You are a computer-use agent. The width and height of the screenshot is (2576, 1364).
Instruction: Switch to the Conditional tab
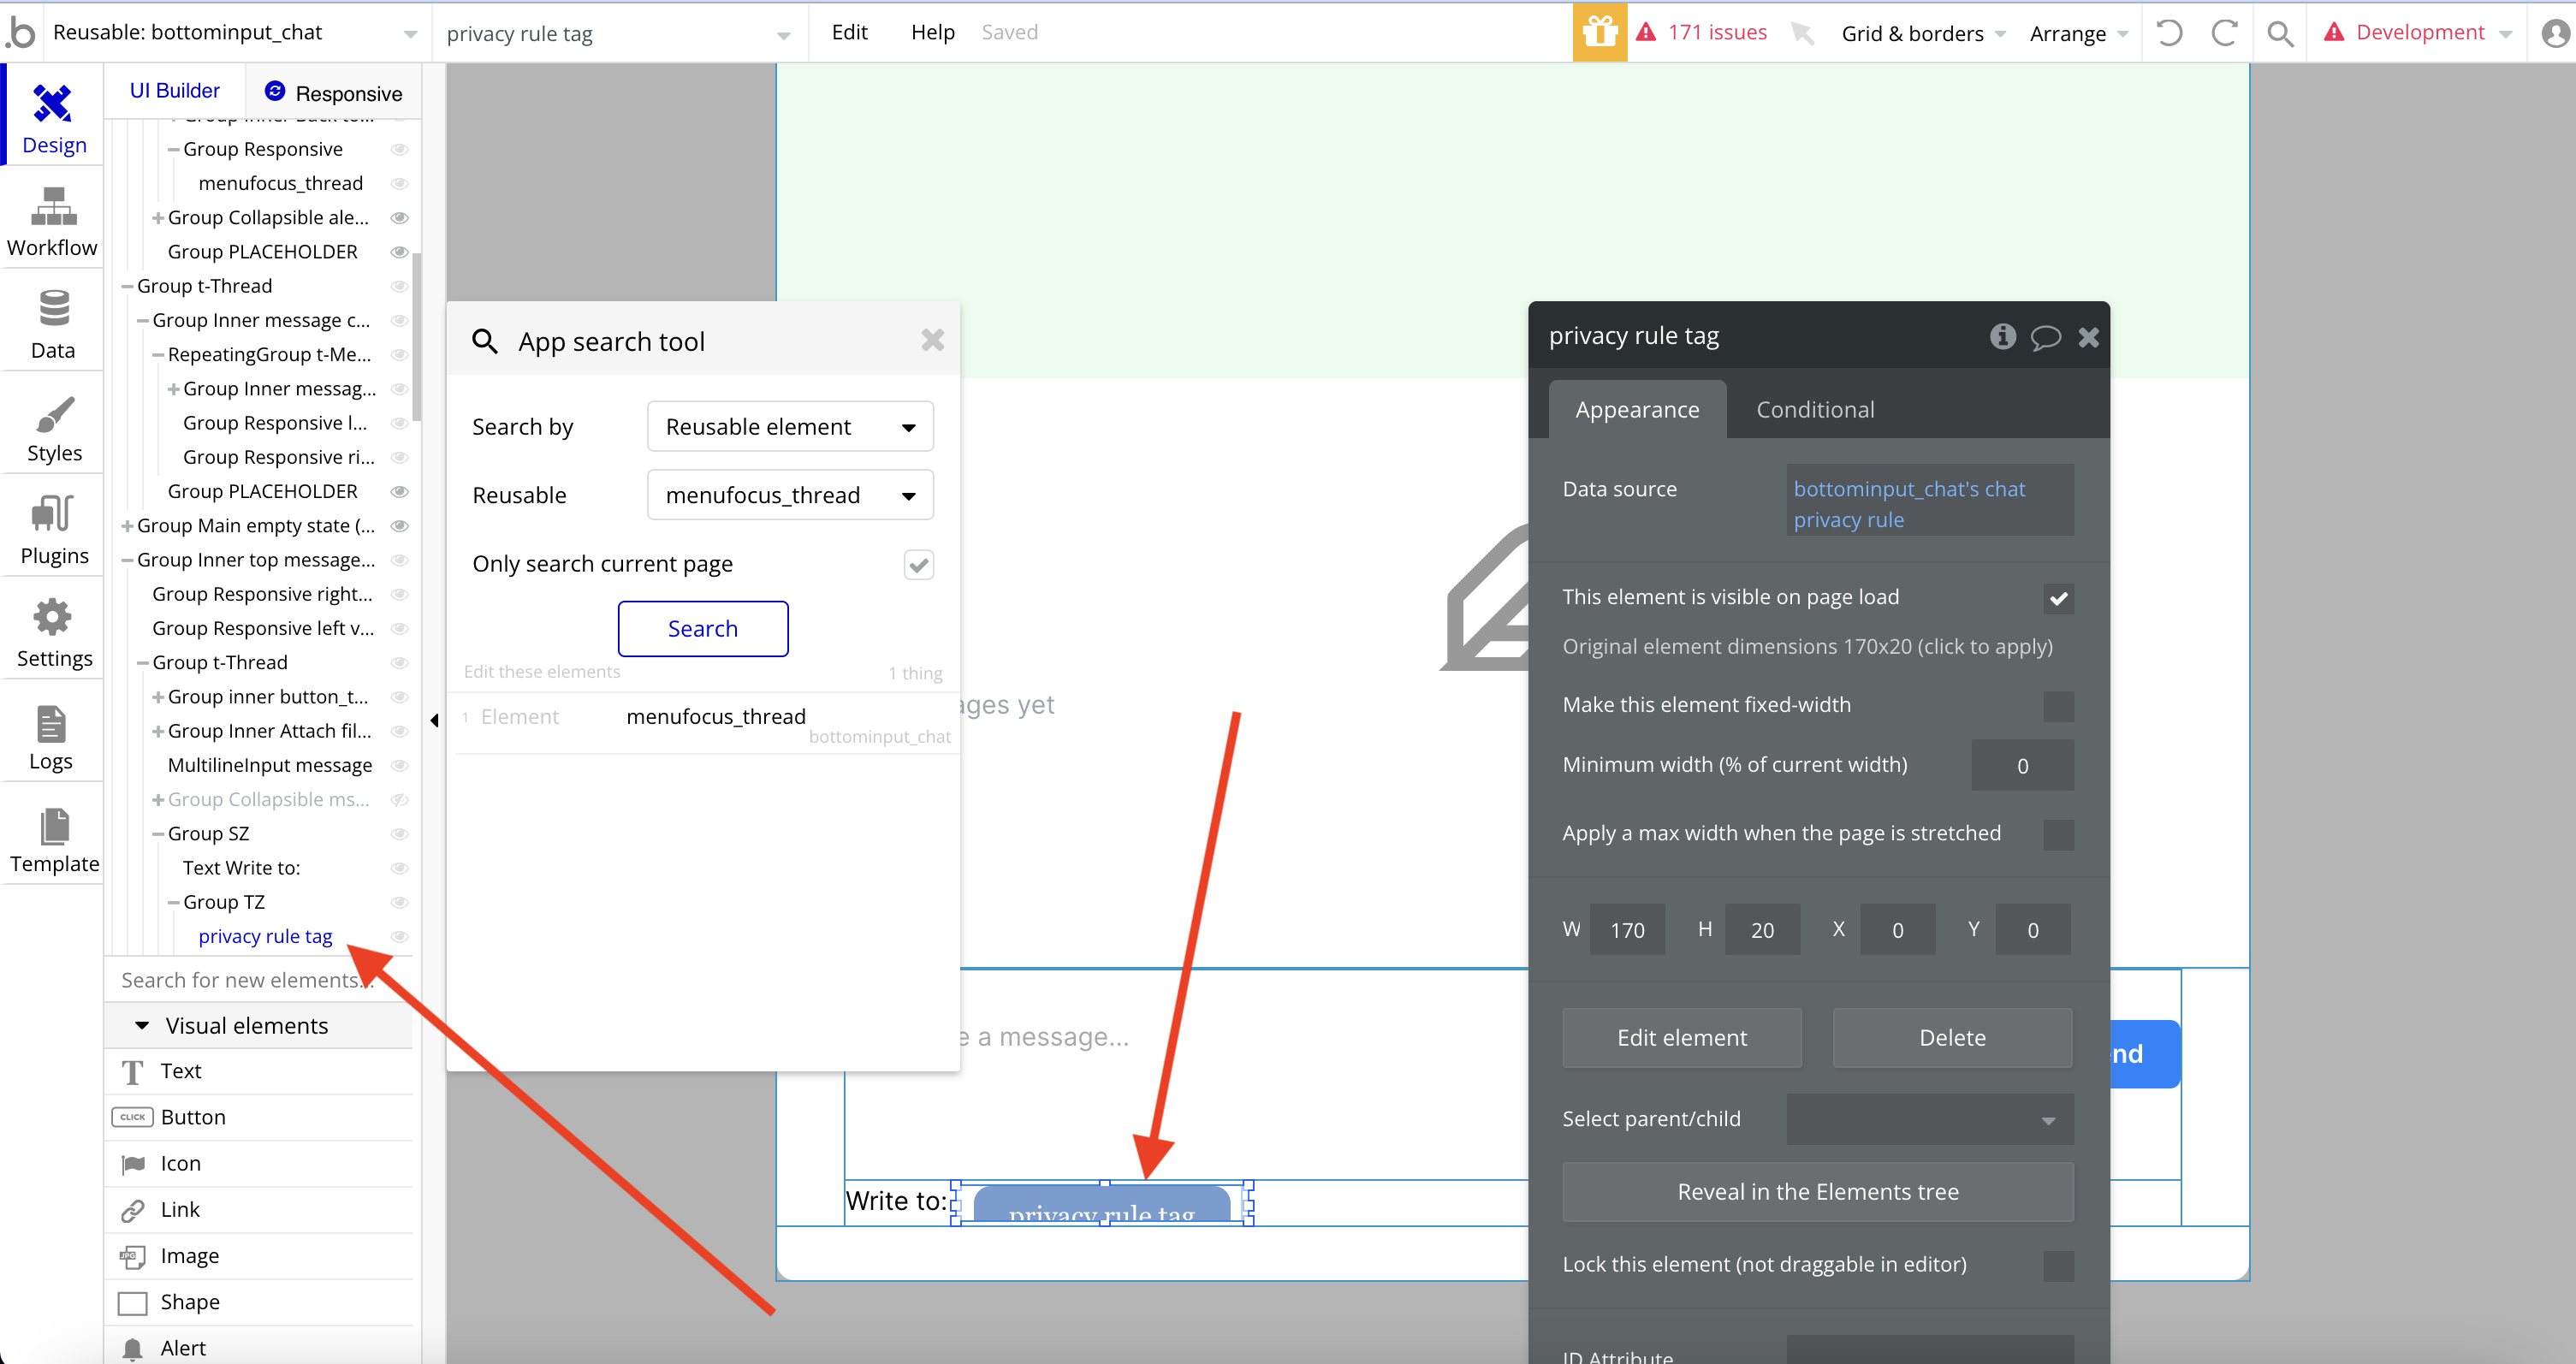[1815, 409]
